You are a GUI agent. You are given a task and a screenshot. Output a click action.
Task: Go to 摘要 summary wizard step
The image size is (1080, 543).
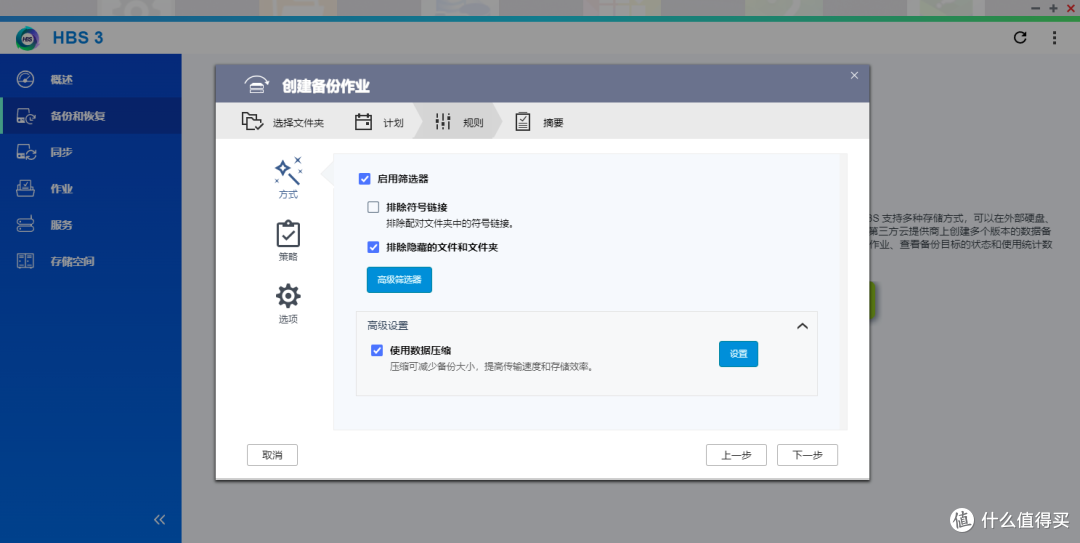539,122
